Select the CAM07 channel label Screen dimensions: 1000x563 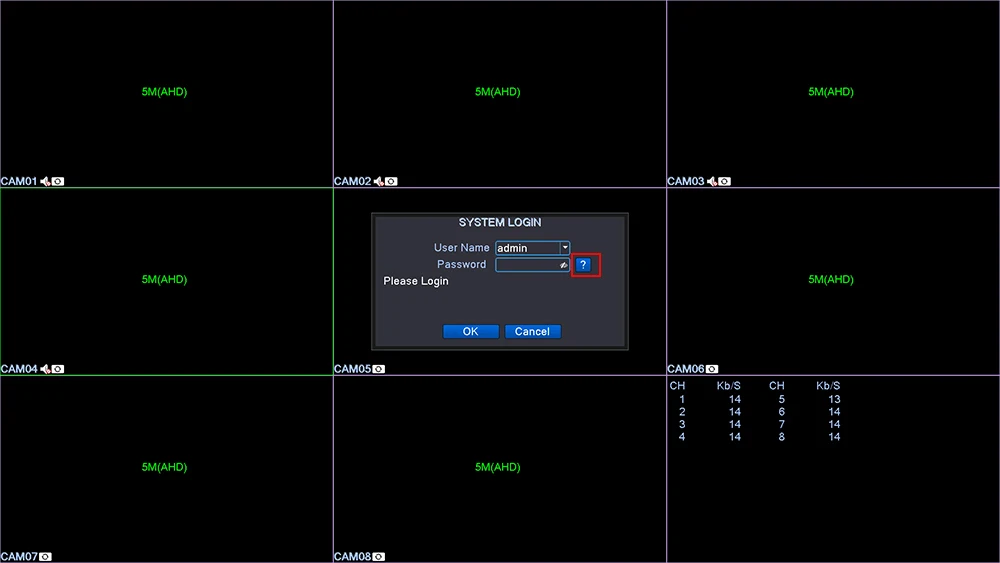click(19, 557)
